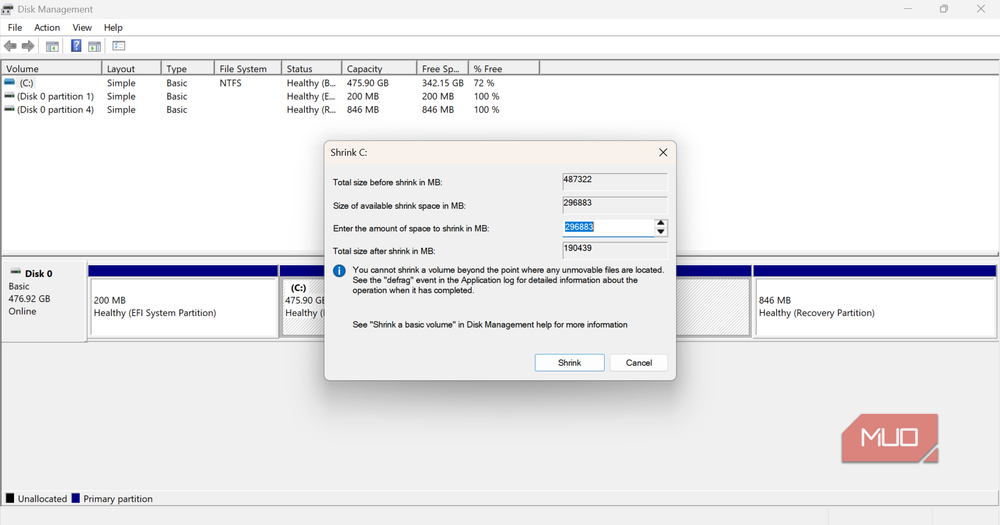1000x525 pixels.
Task: Open the Help toolbar icon
Action: point(76,46)
